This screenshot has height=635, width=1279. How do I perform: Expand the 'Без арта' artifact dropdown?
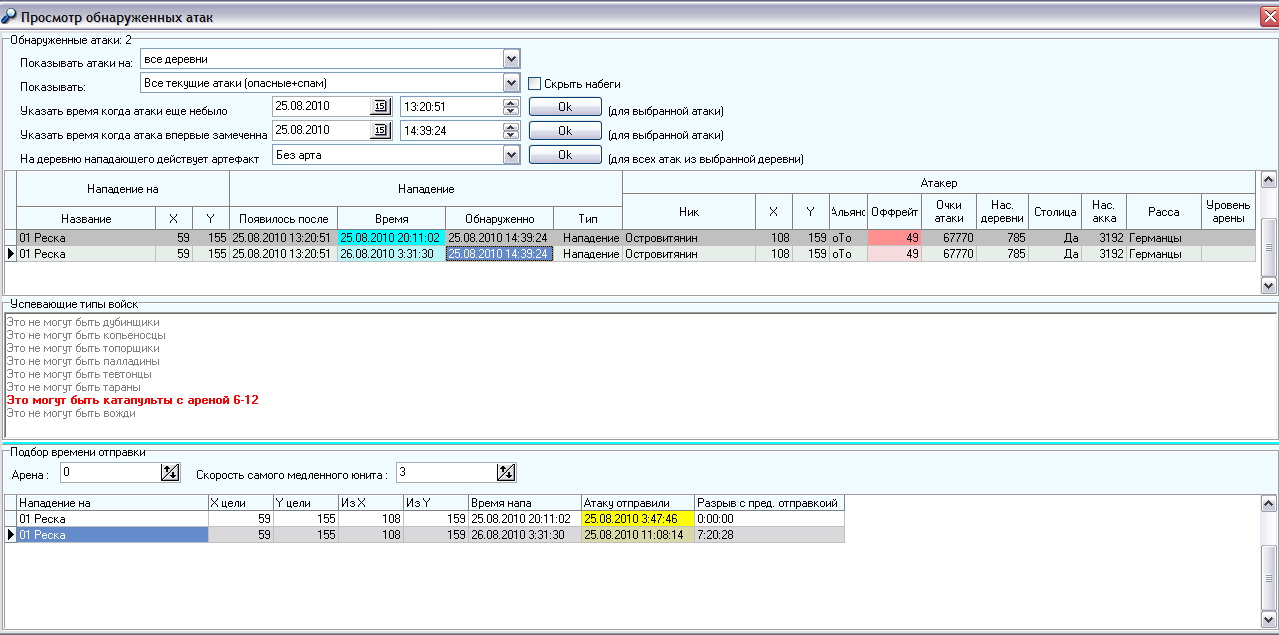[512, 154]
